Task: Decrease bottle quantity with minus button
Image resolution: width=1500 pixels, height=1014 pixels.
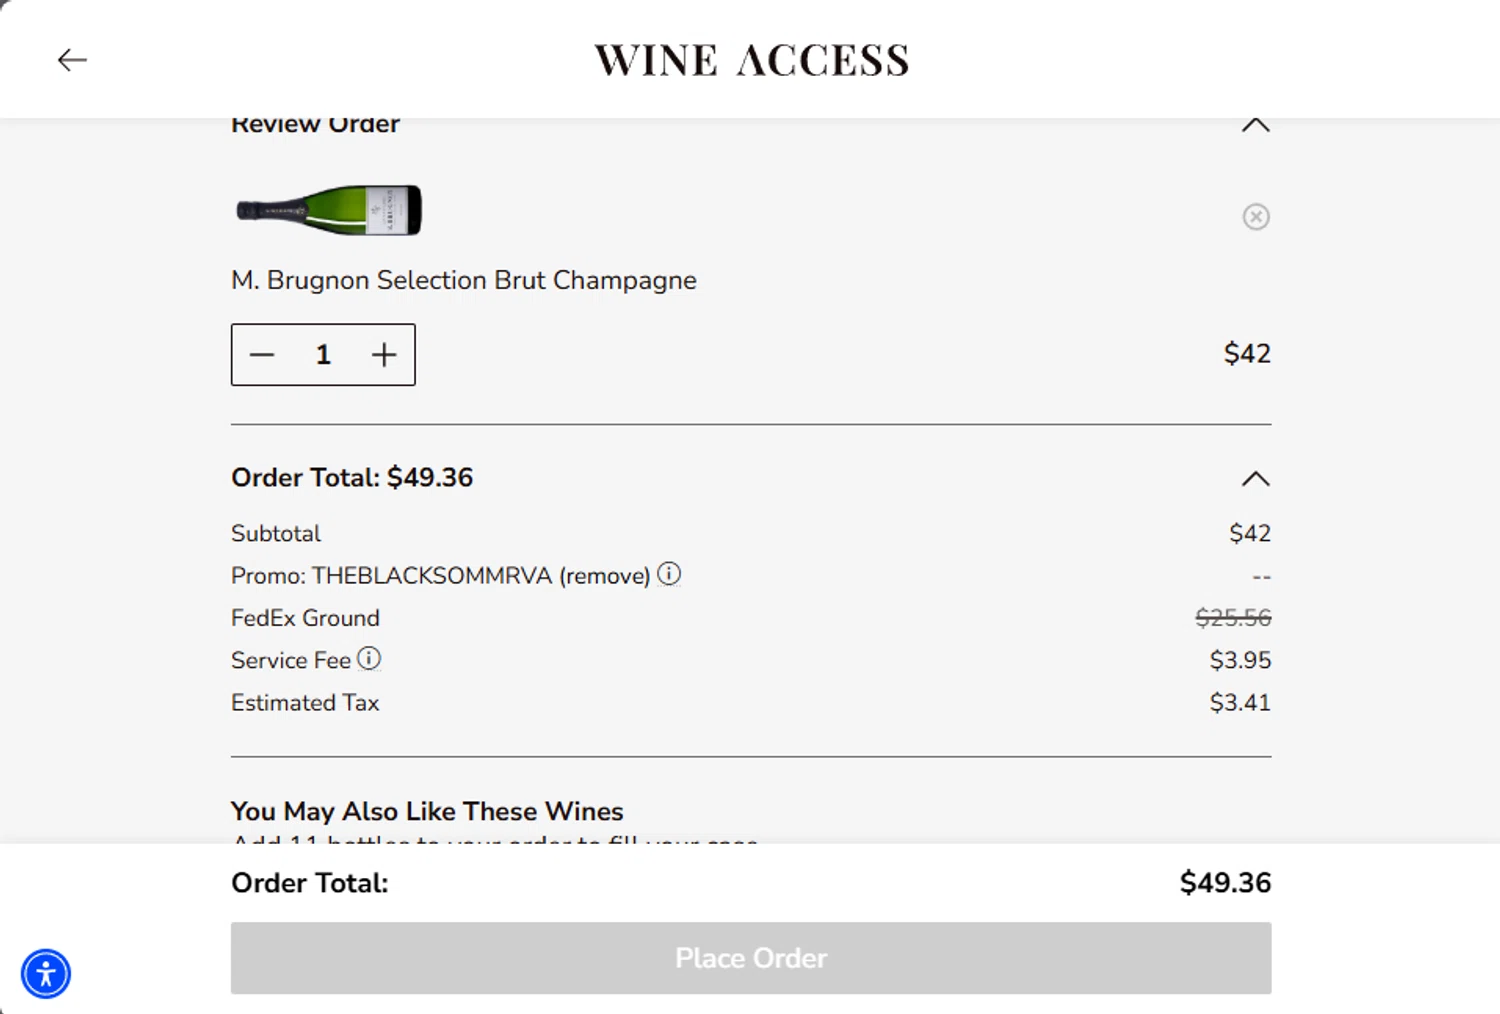Action: tap(262, 355)
